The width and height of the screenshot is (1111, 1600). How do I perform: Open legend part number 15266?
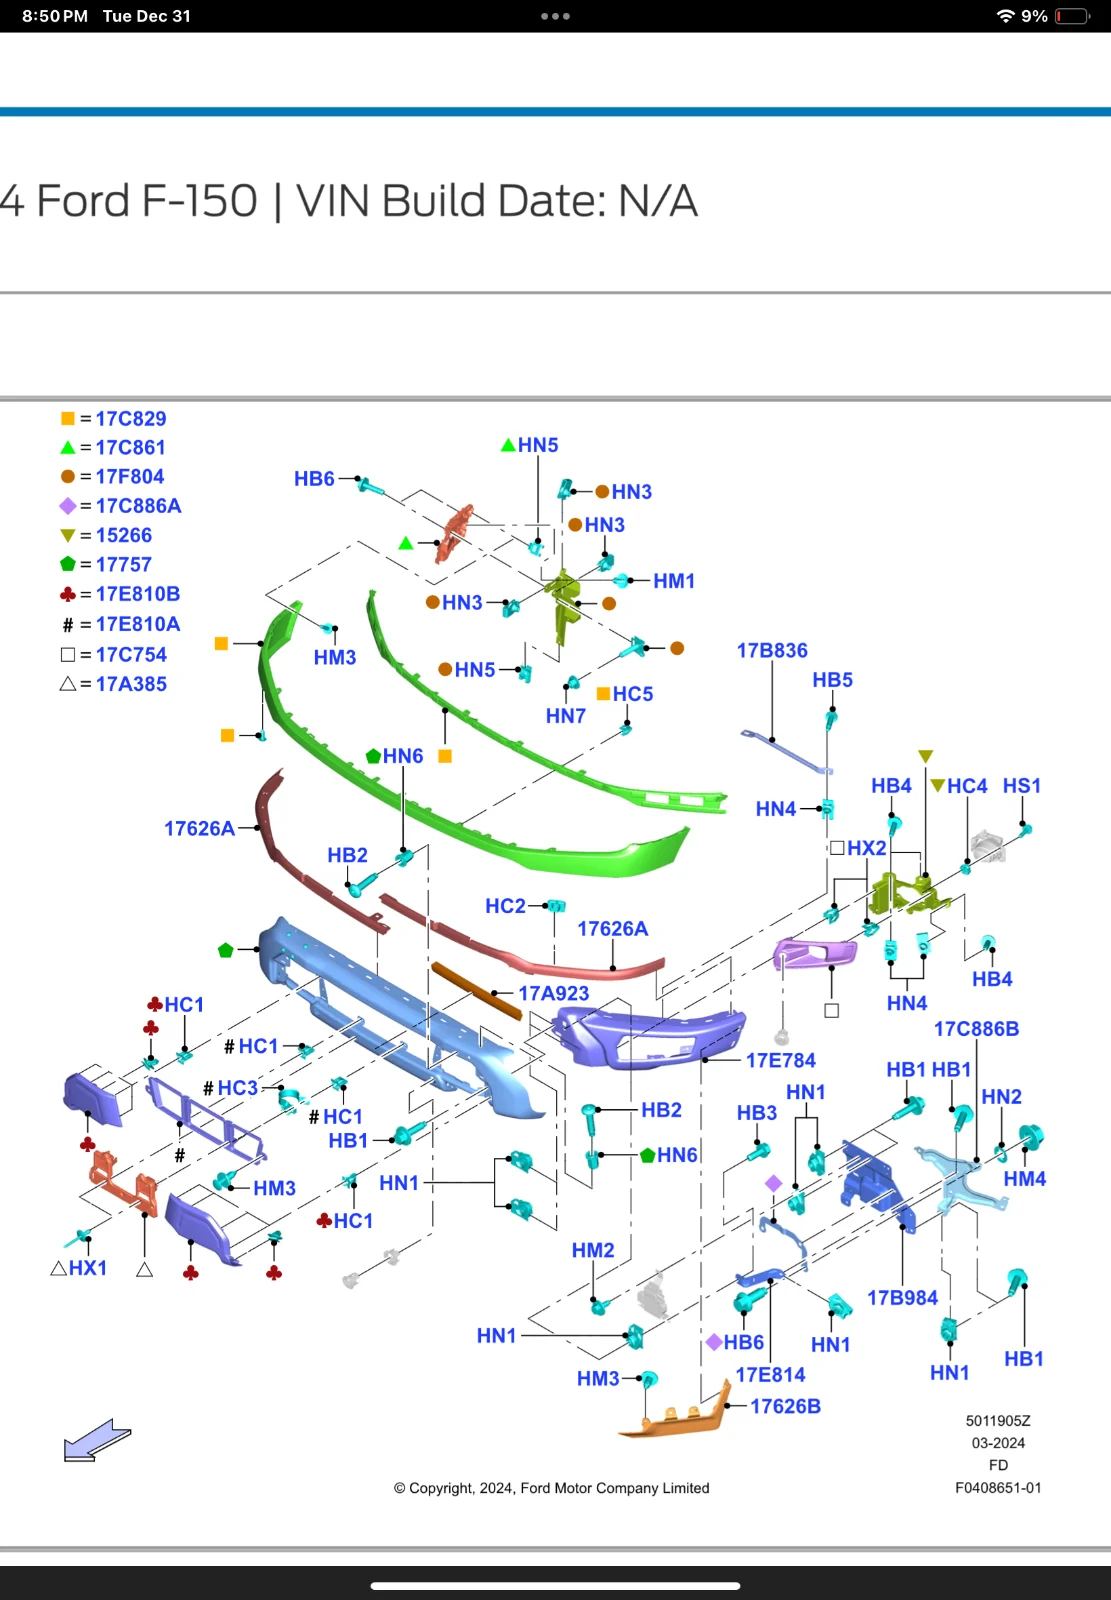point(124,535)
